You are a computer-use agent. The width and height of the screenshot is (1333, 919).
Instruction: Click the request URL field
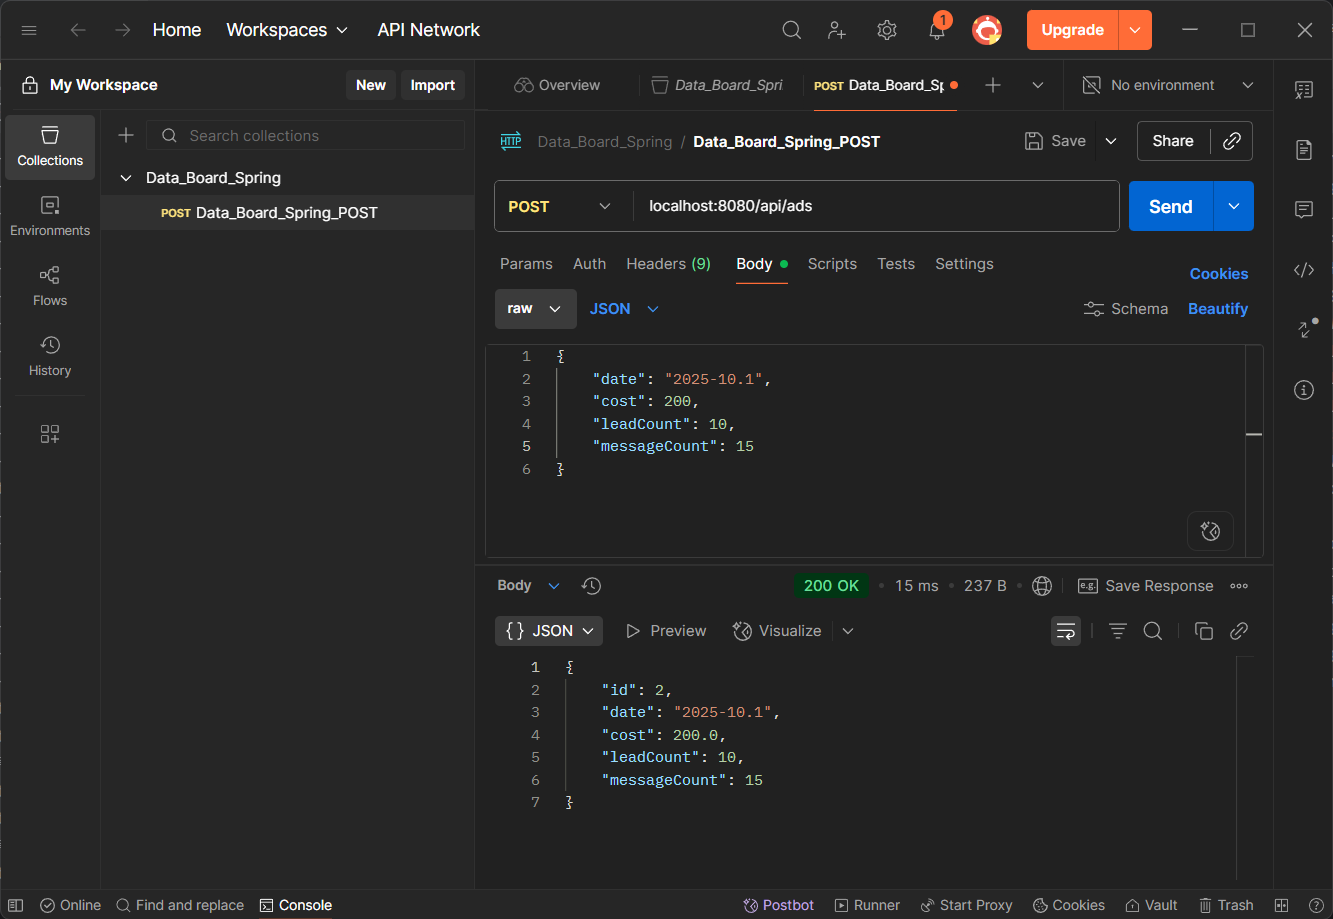pos(876,206)
